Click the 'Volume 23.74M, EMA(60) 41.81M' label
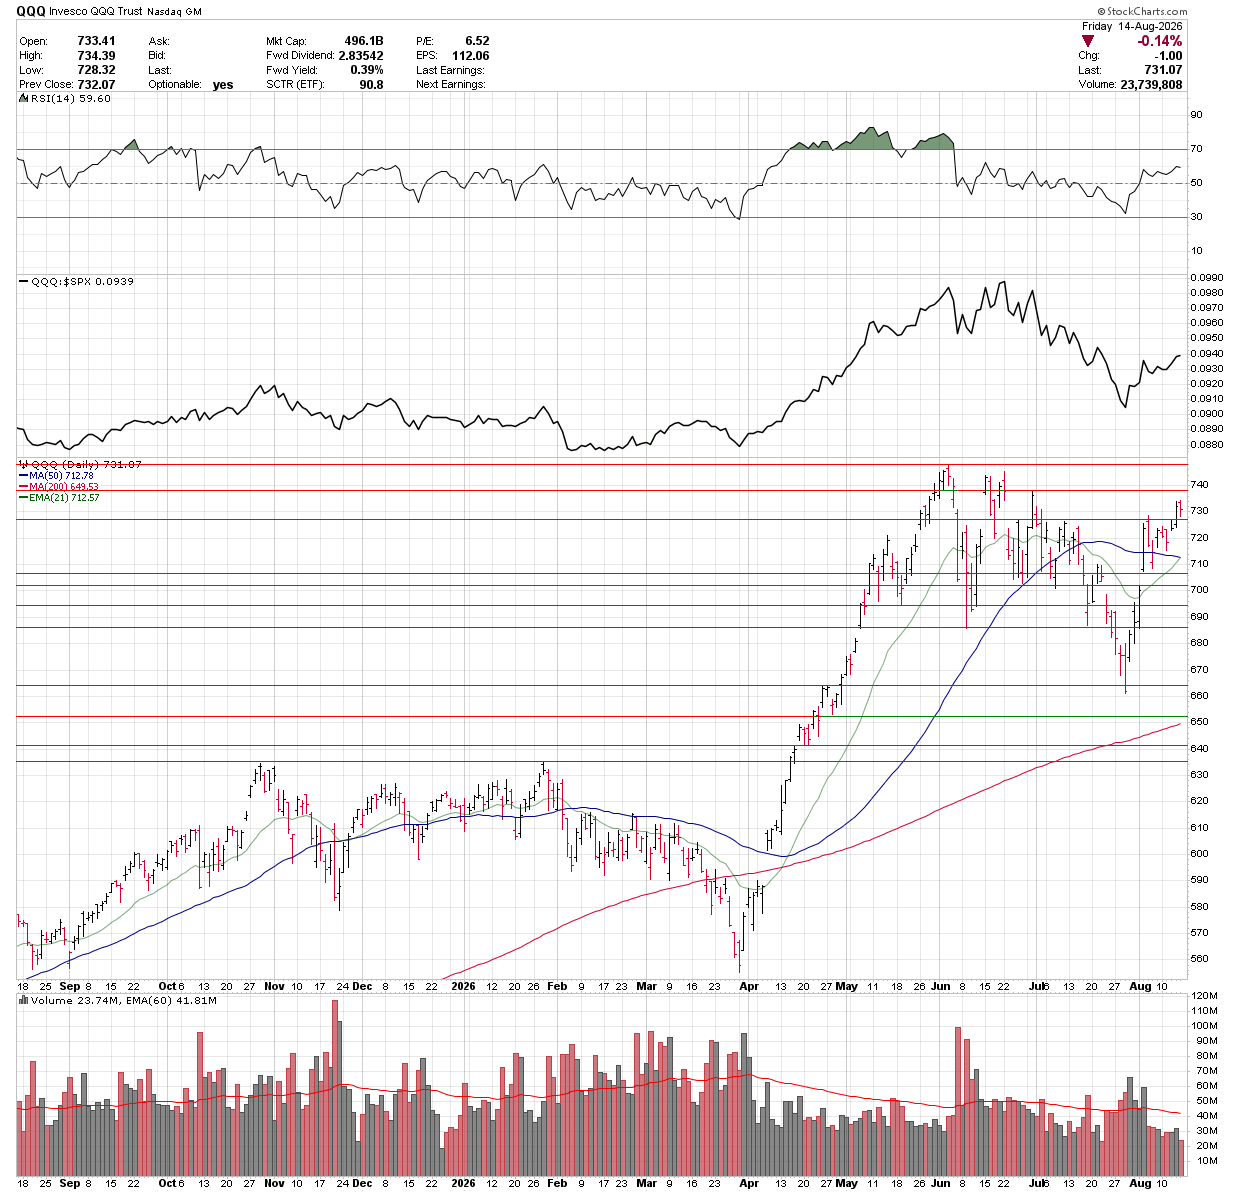 [x=123, y=1000]
